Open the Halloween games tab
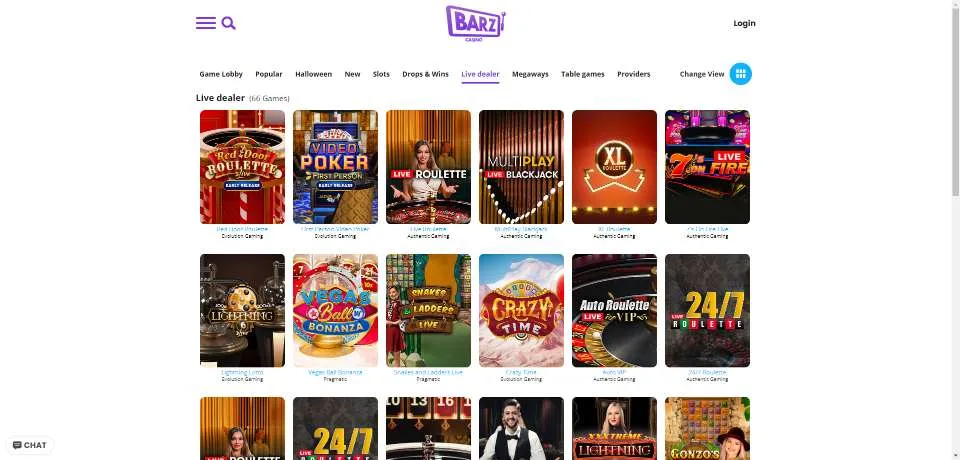Screen dimensions: 960x460 313,74
